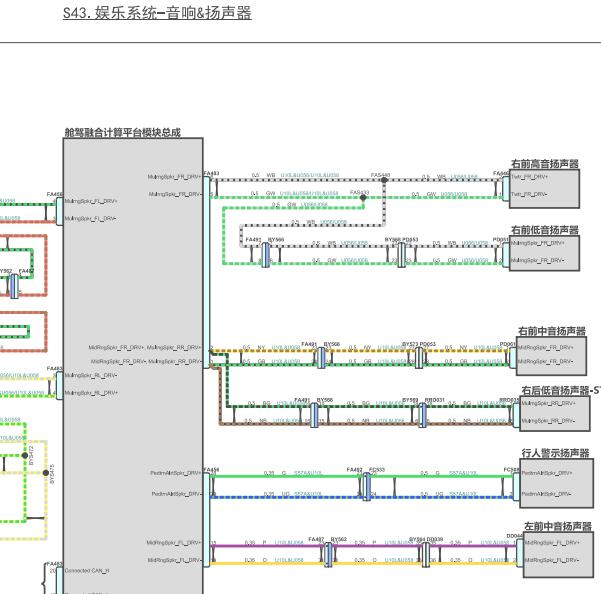The image size is (601, 594).
Task: Click the FA487 BY562 inline connector
Action: click(328, 555)
